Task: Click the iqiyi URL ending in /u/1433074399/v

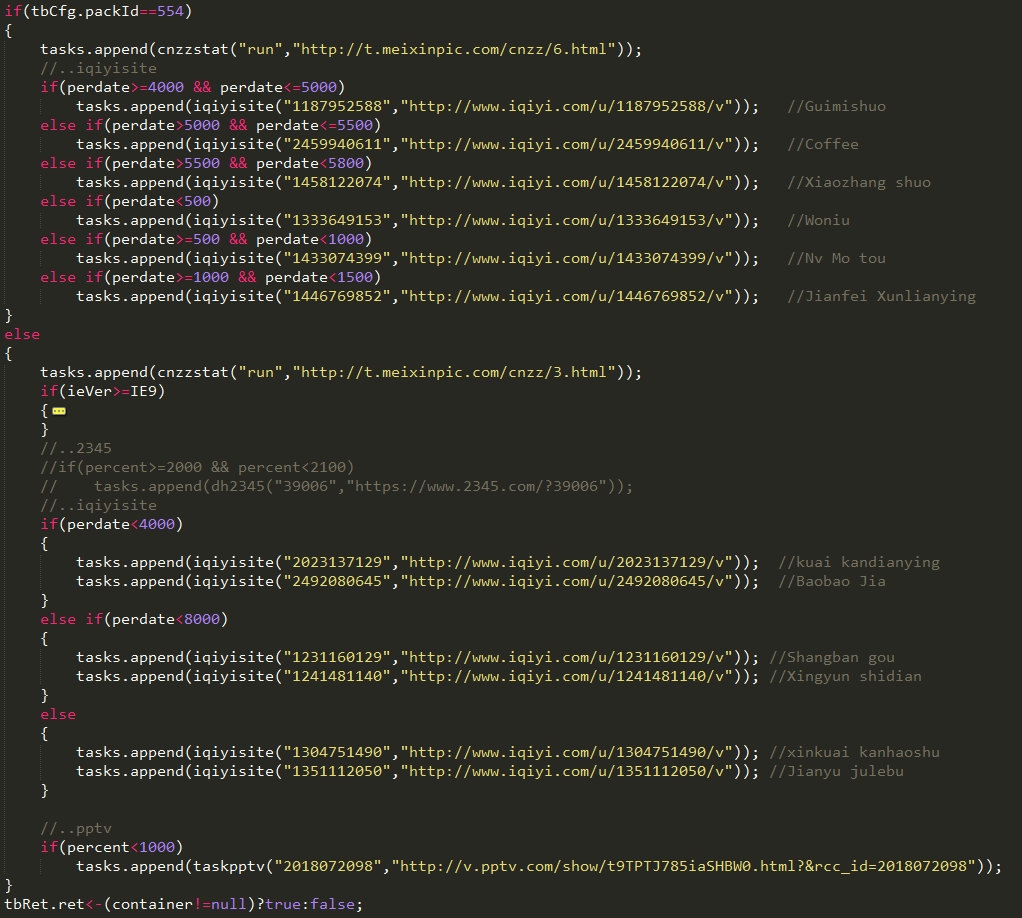Action: click(x=566, y=258)
